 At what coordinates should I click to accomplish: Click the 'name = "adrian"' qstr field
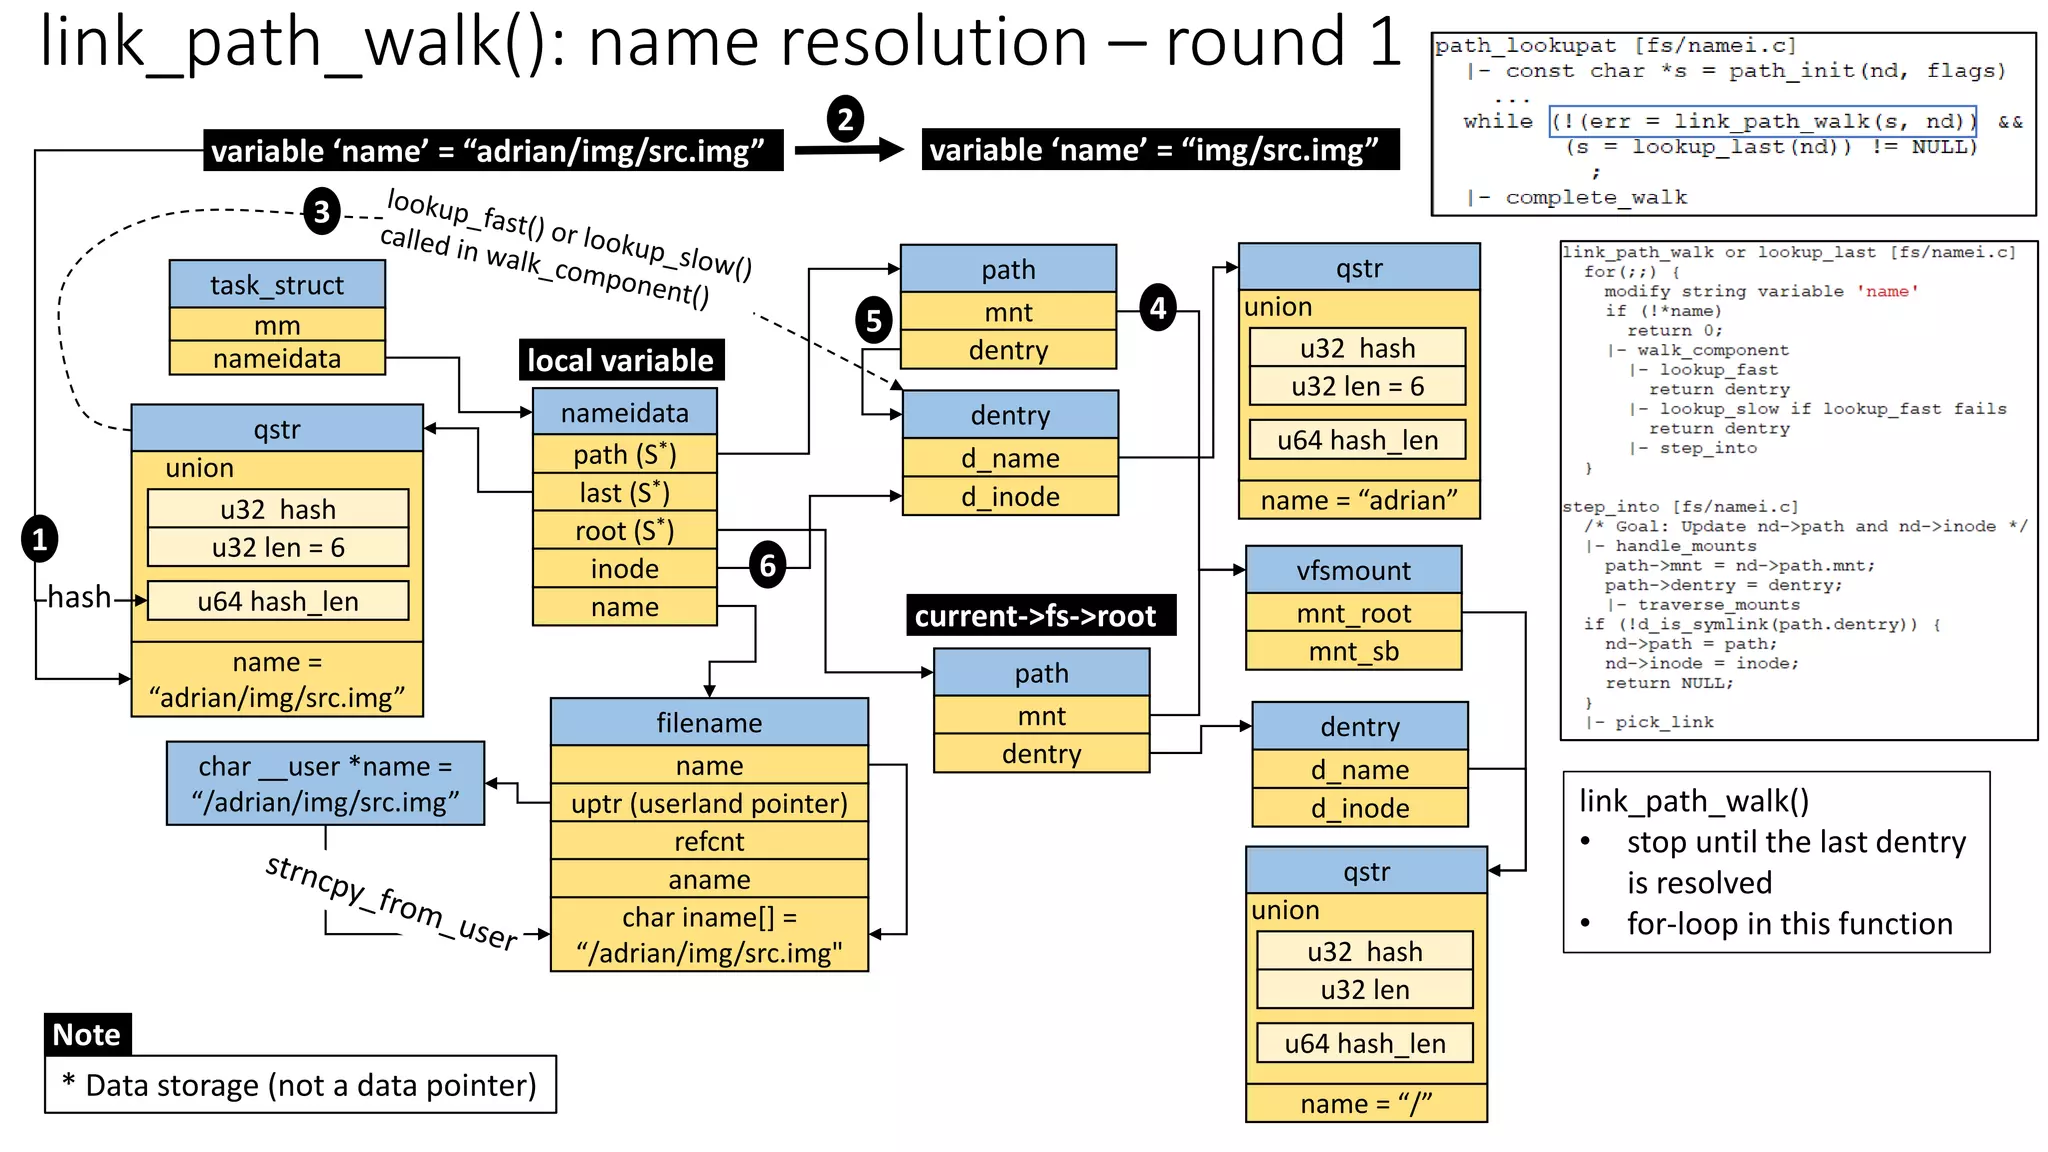click(1358, 500)
